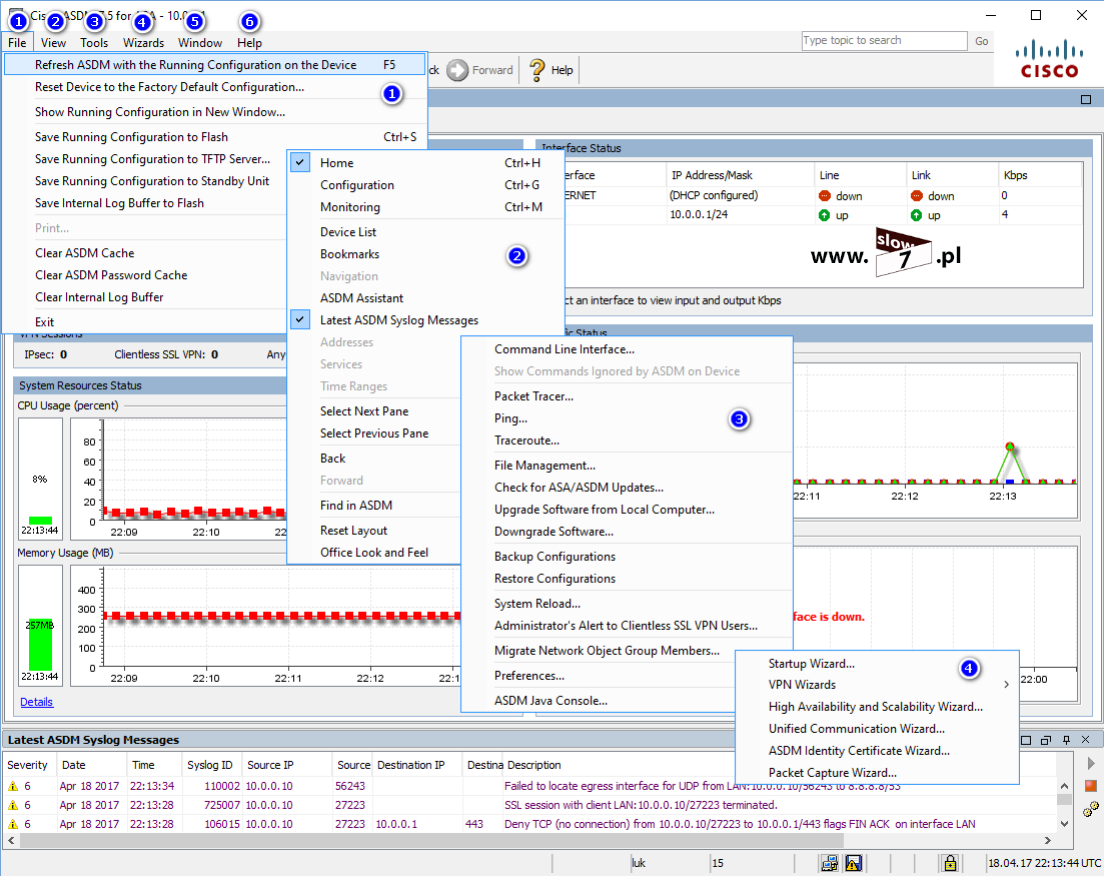Choose Reset Layout
Viewport: 1104px width, 876px height.
(375, 530)
